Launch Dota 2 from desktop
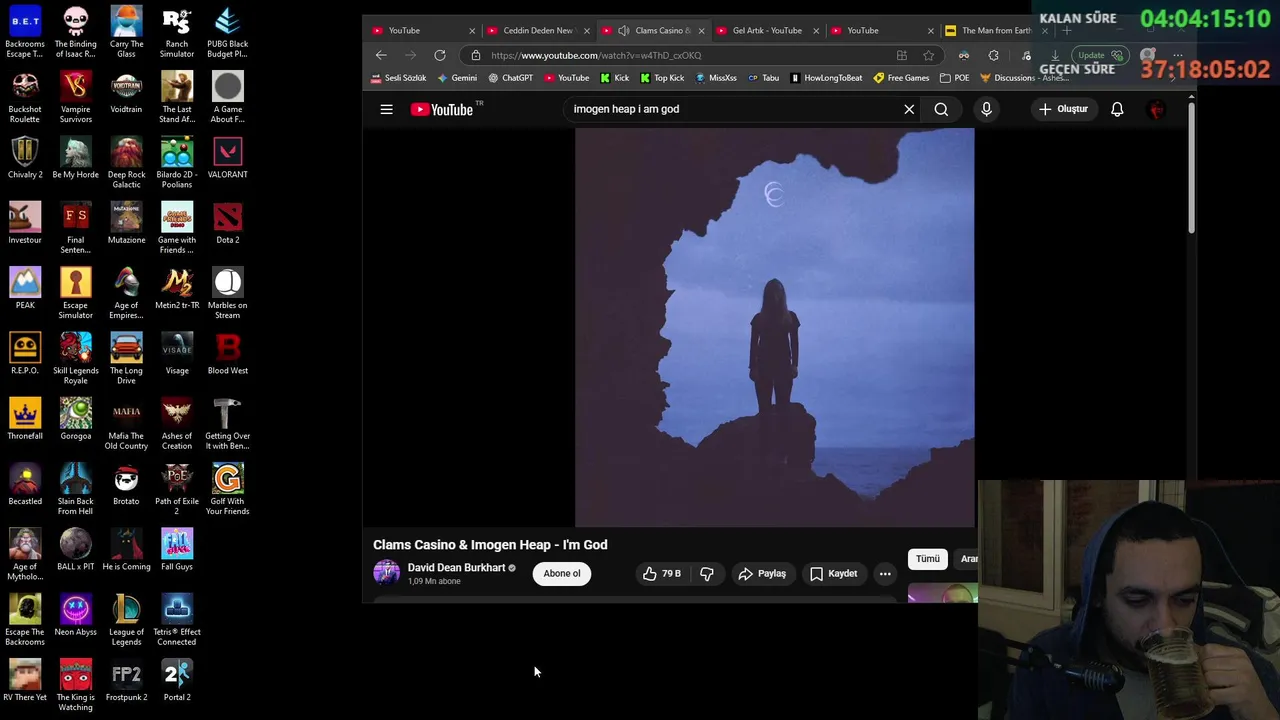This screenshot has width=1280, height=720. point(227,223)
